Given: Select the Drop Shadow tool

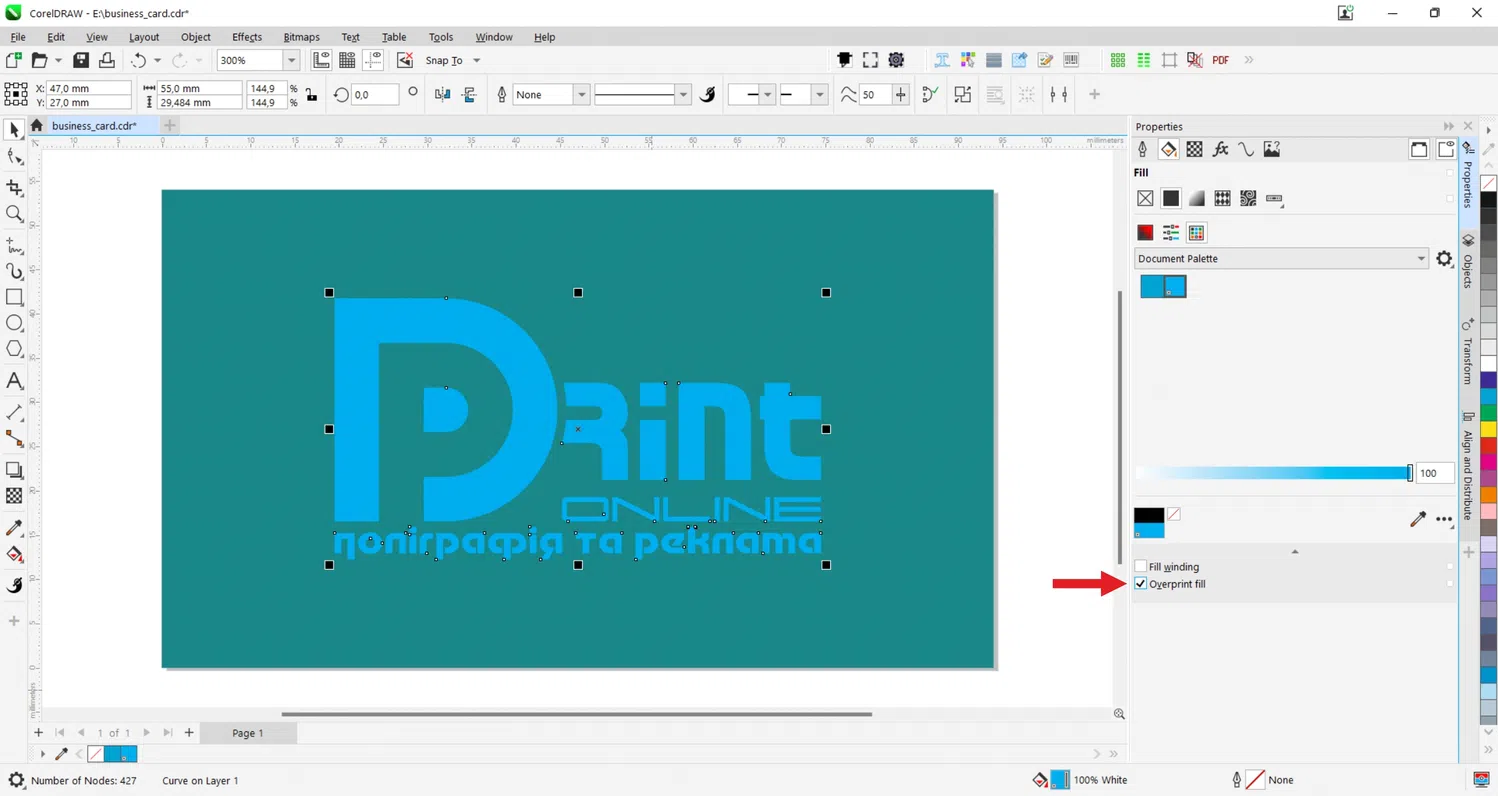Looking at the screenshot, I should (14, 469).
